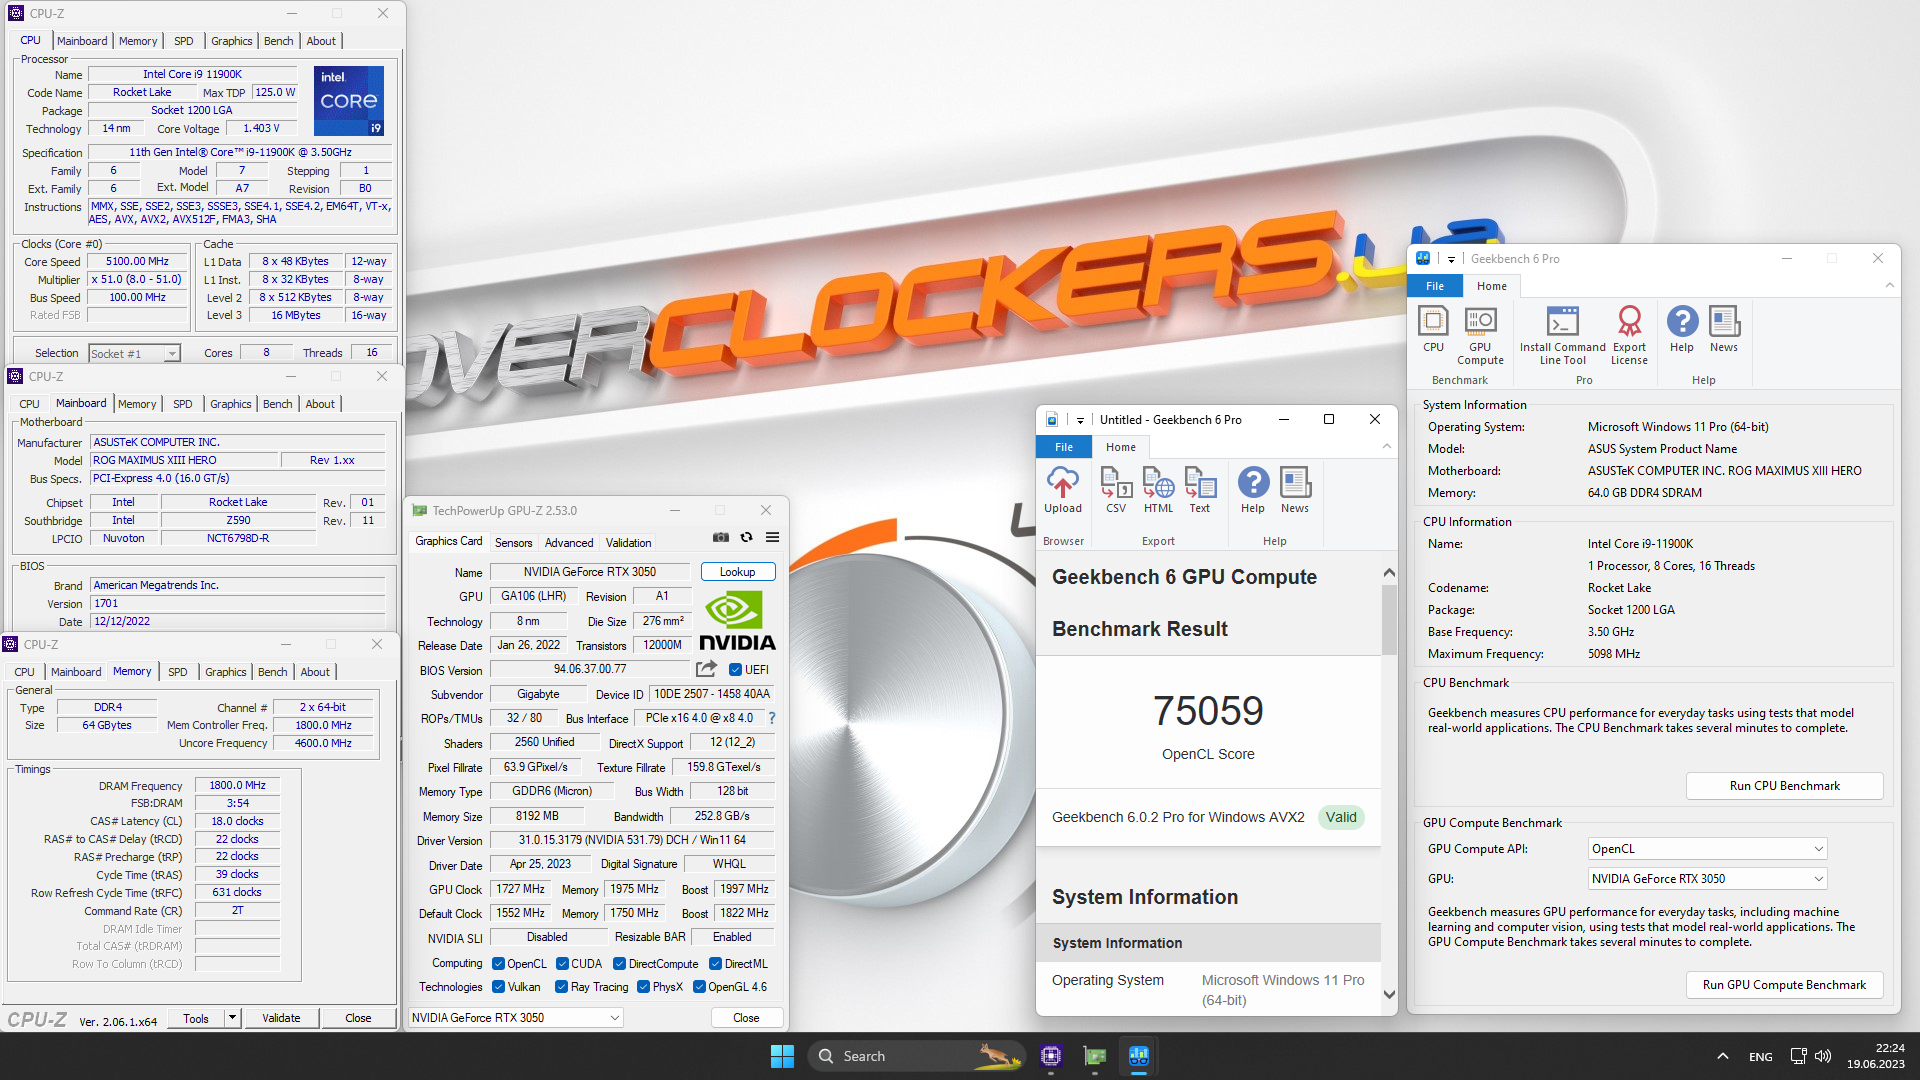Upload the benchmark result to browser
The width and height of the screenshot is (1920, 1080).
coord(1063,491)
